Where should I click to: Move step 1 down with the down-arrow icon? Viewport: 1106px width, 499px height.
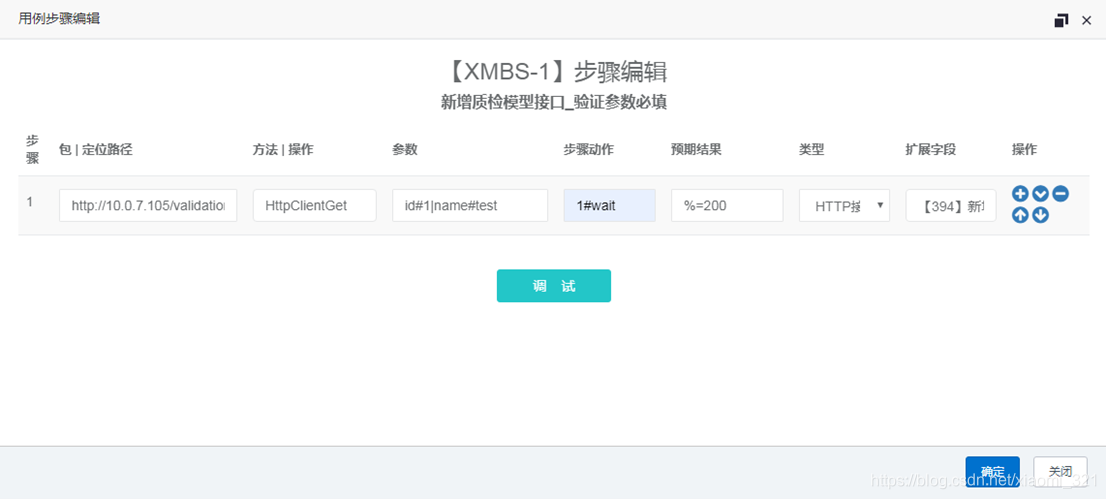coord(1040,215)
